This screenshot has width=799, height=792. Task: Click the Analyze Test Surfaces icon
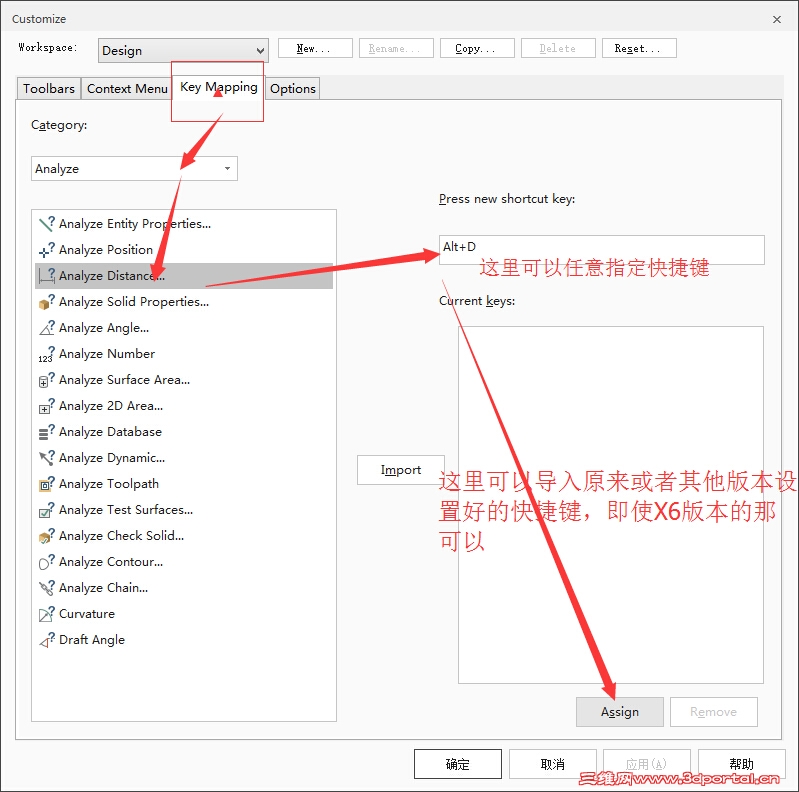tap(47, 509)
